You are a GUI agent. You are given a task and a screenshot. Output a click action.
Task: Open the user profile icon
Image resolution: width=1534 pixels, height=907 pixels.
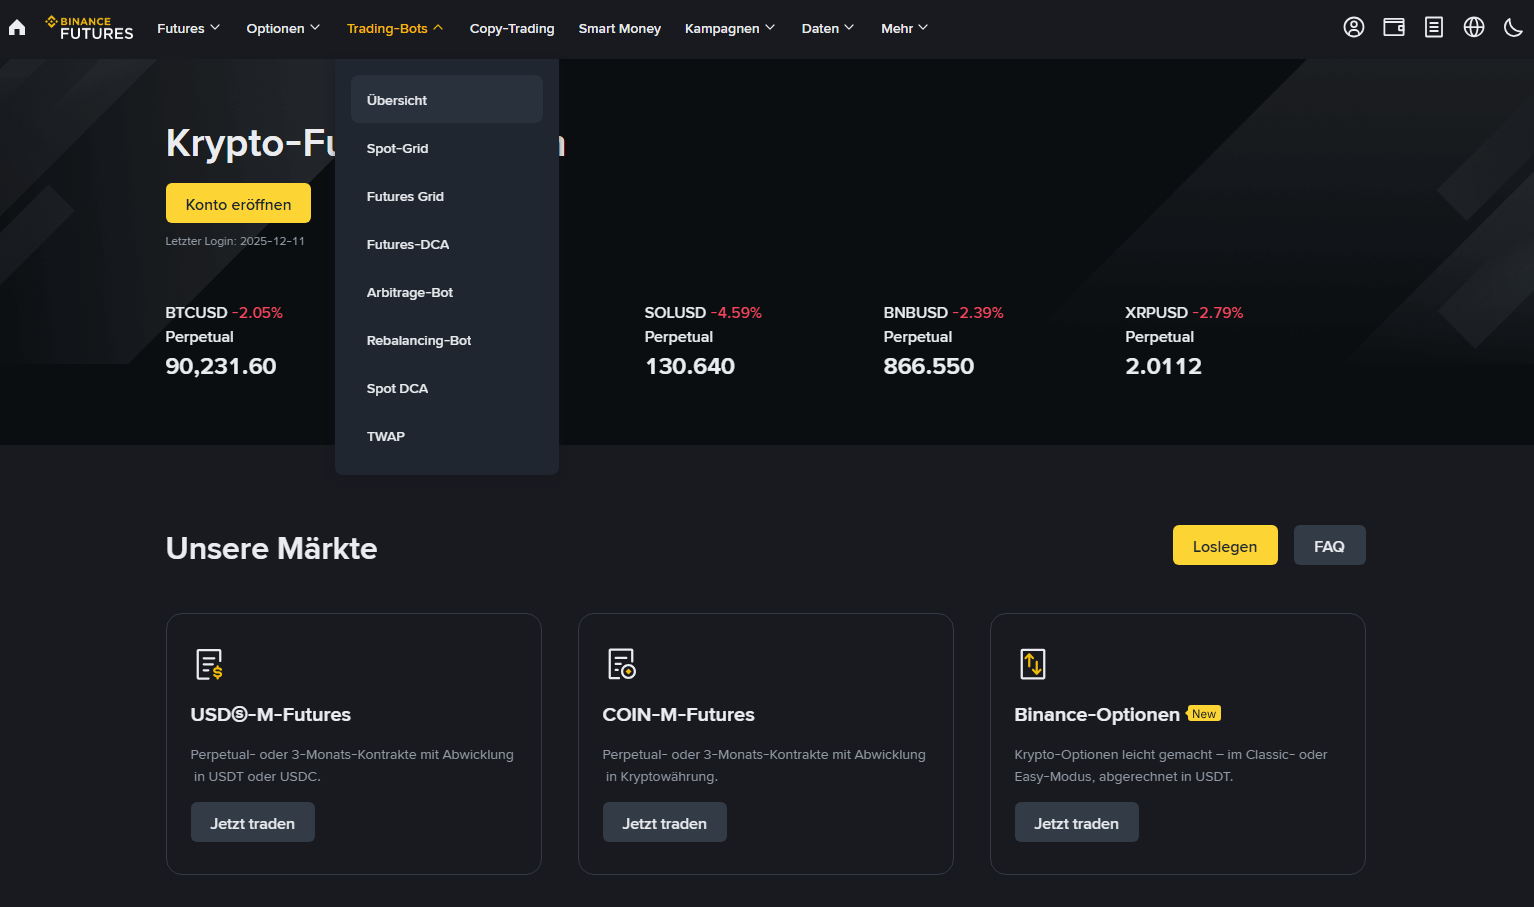[1354, 28]
